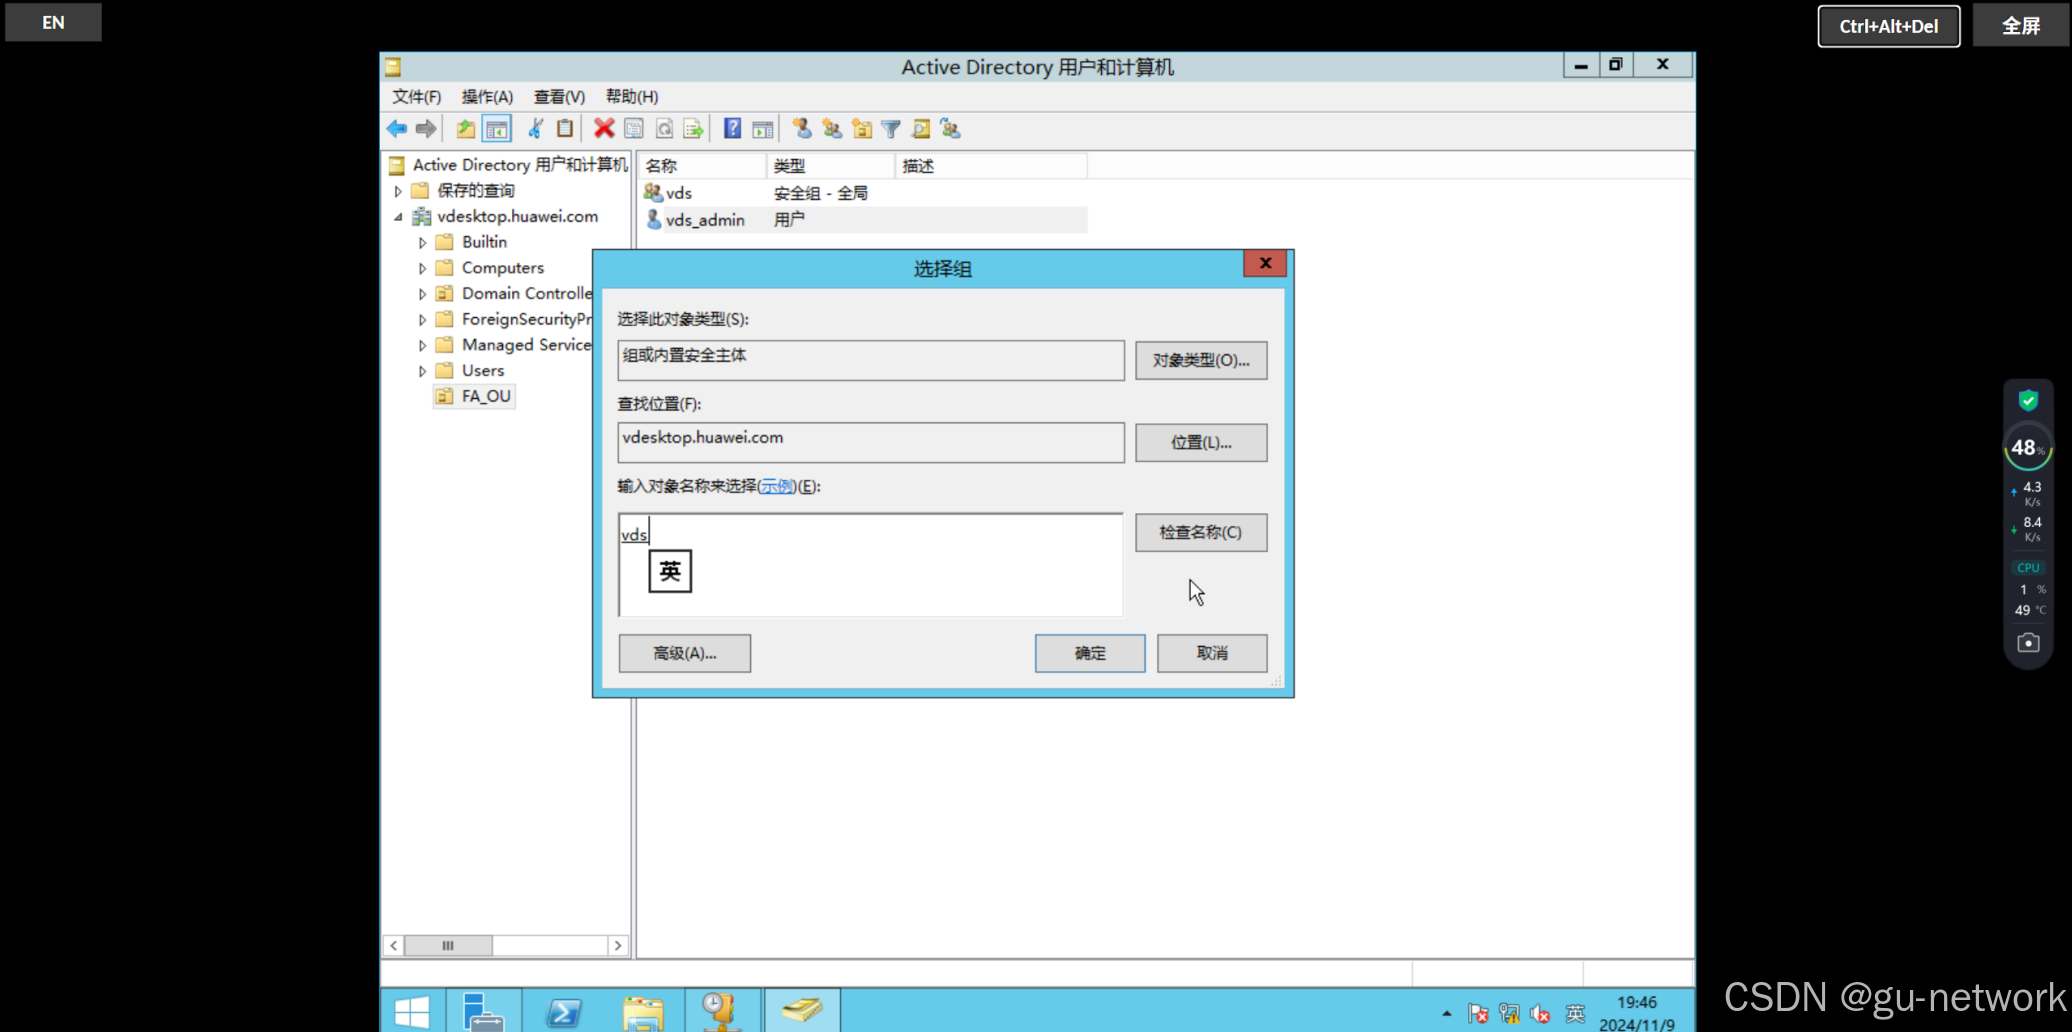The image size is (2072, 1032).
Task: Click the Refresh toolbar icon
Action: point(664,129)
